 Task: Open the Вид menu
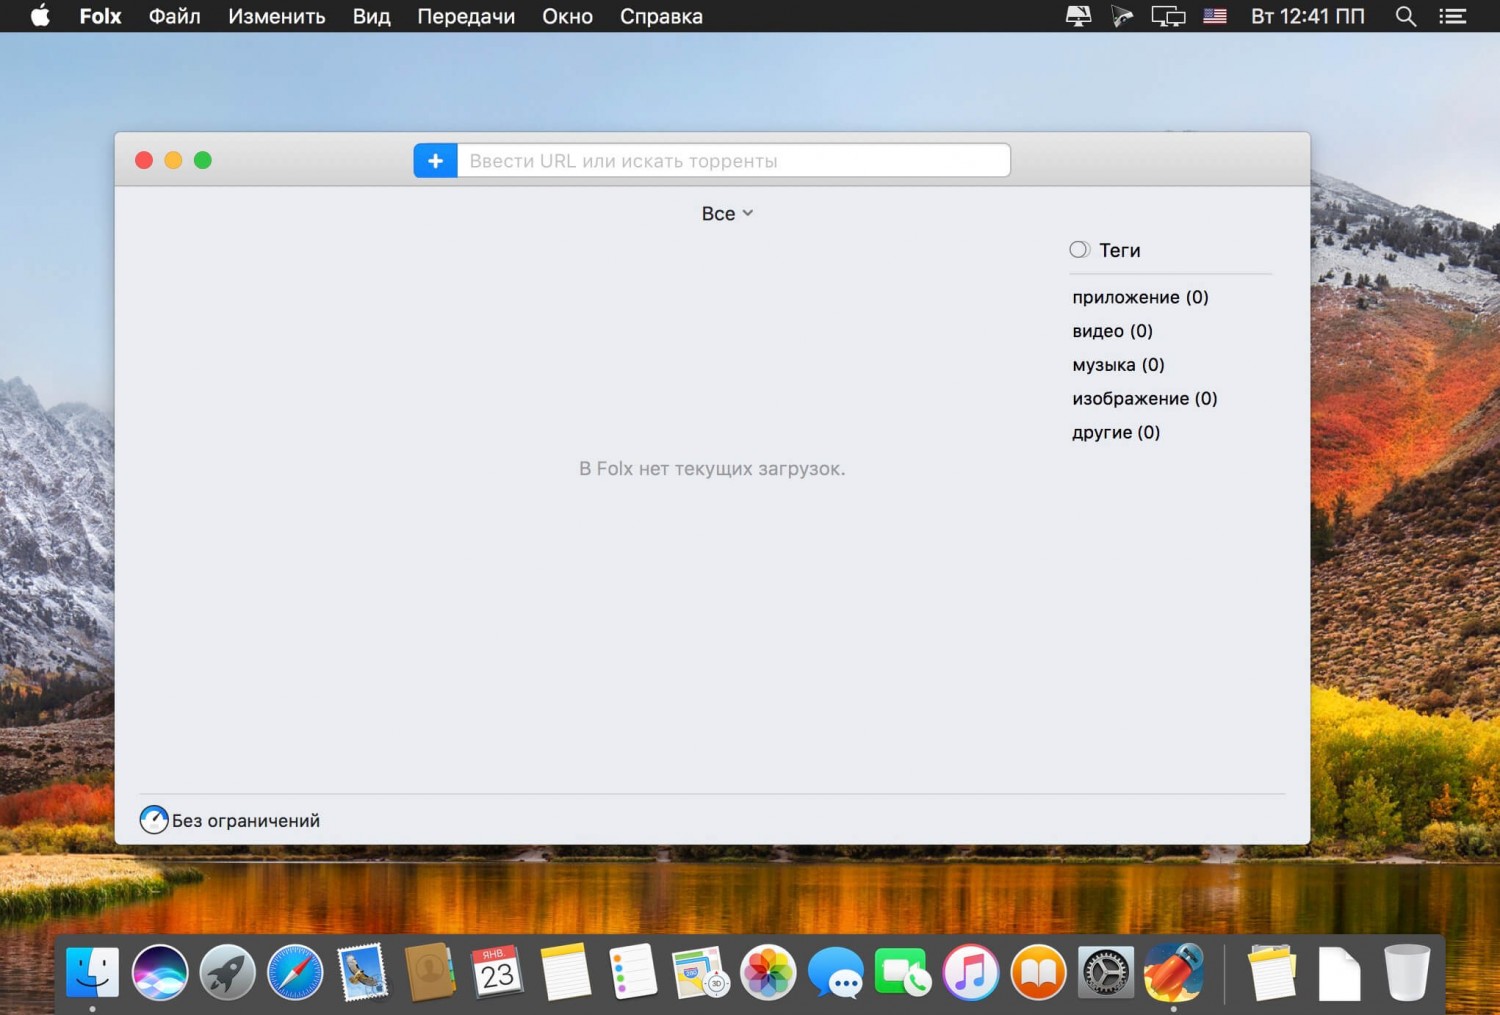tap(371, 16)
